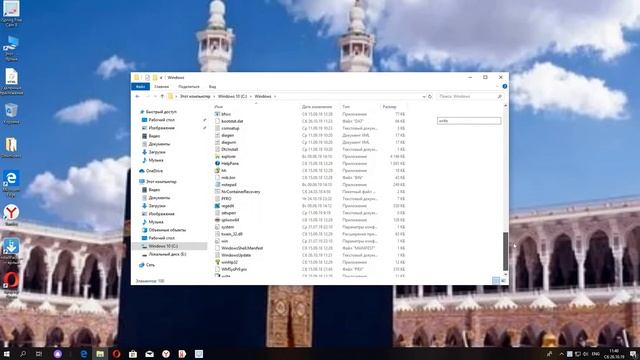Switch to details view layout button
The height and width of the screenshot is (360, 640).
click(x=496, y=280)
